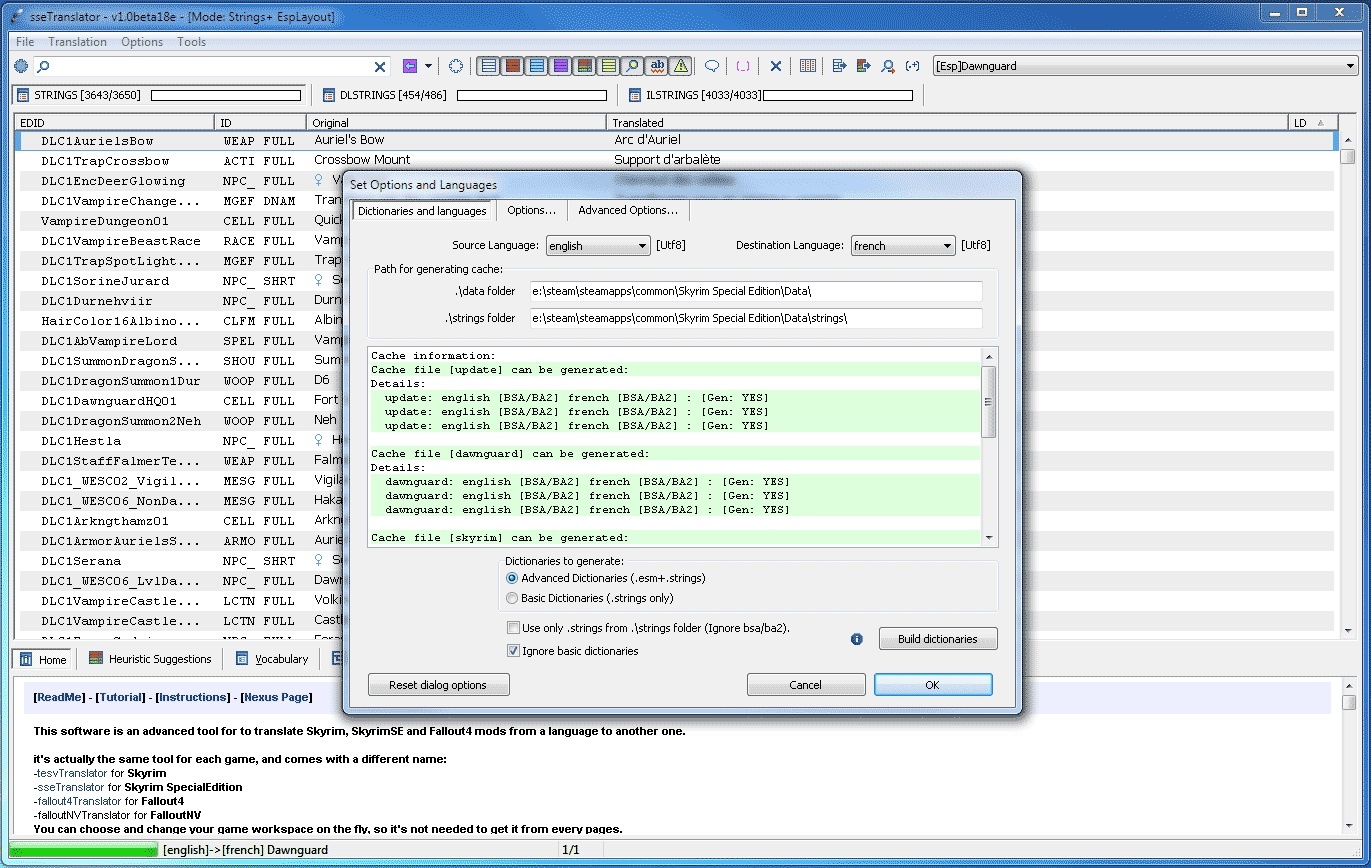Screen dimensions: 1371x868
Task: Click into the main search box
Action: [x=204, y=66]
